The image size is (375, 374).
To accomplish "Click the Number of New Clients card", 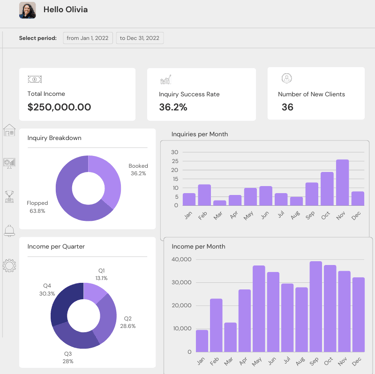I will point(316,94).
